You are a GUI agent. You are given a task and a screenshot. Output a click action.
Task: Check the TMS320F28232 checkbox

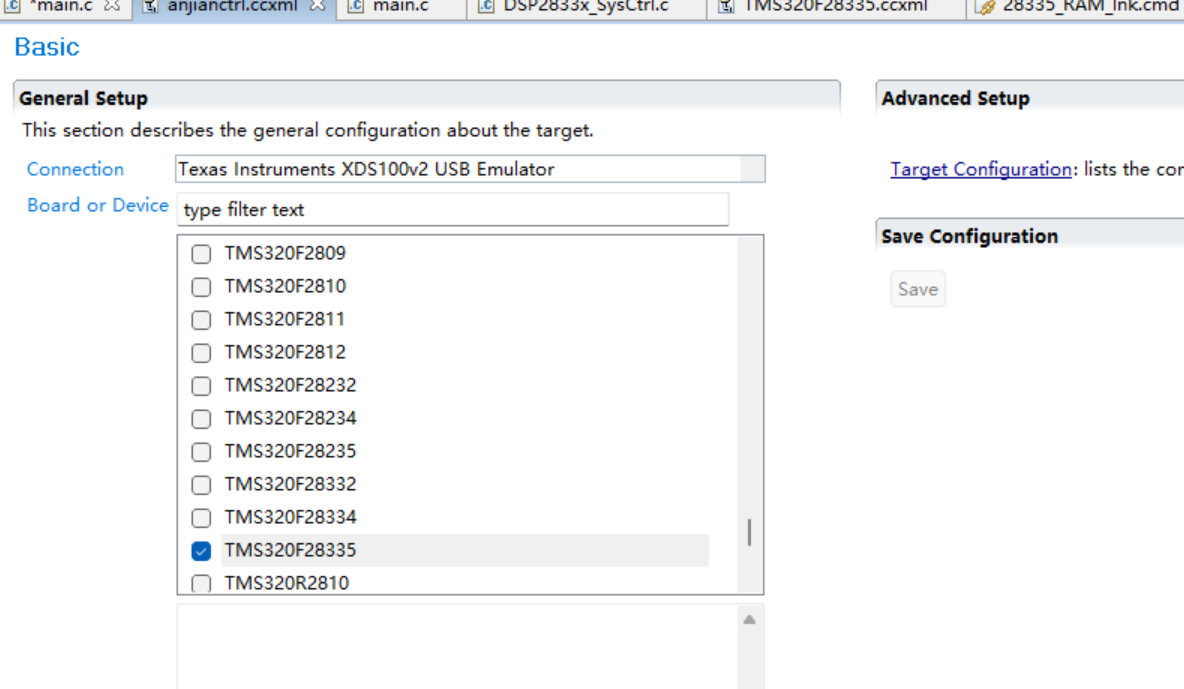click(x=201, y=386)
